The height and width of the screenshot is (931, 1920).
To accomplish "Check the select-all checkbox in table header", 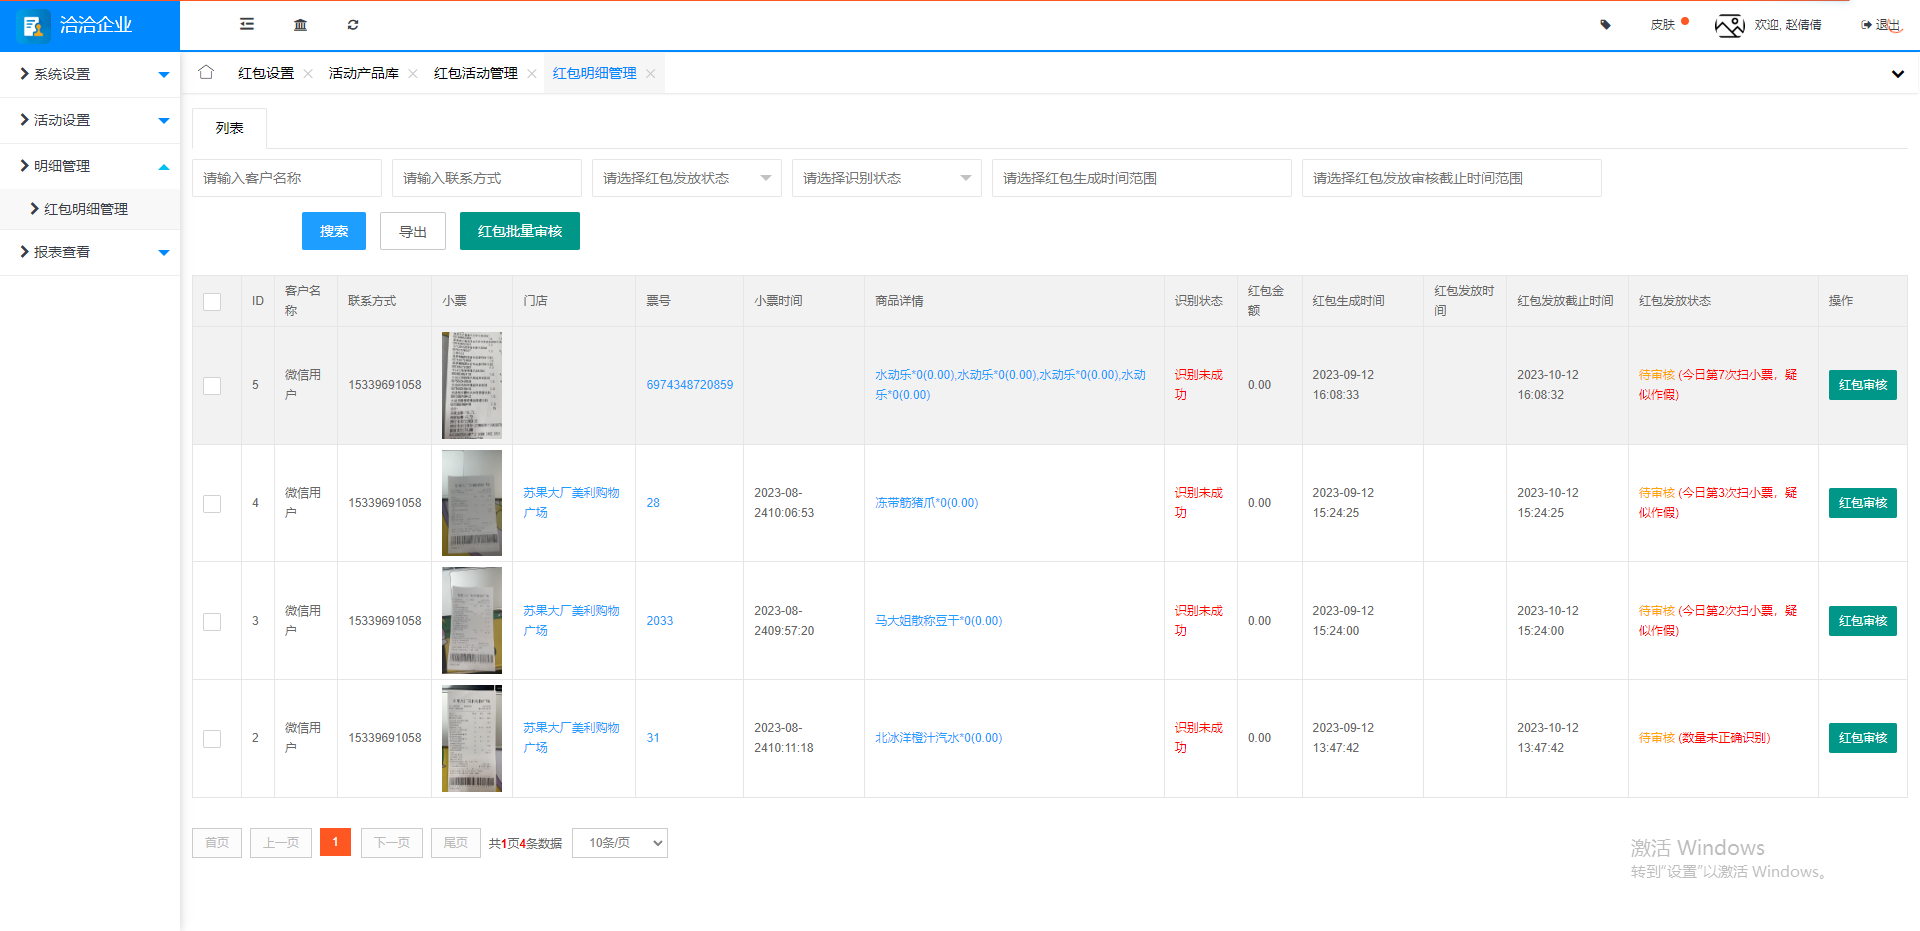I will click(x=211, y=301).
